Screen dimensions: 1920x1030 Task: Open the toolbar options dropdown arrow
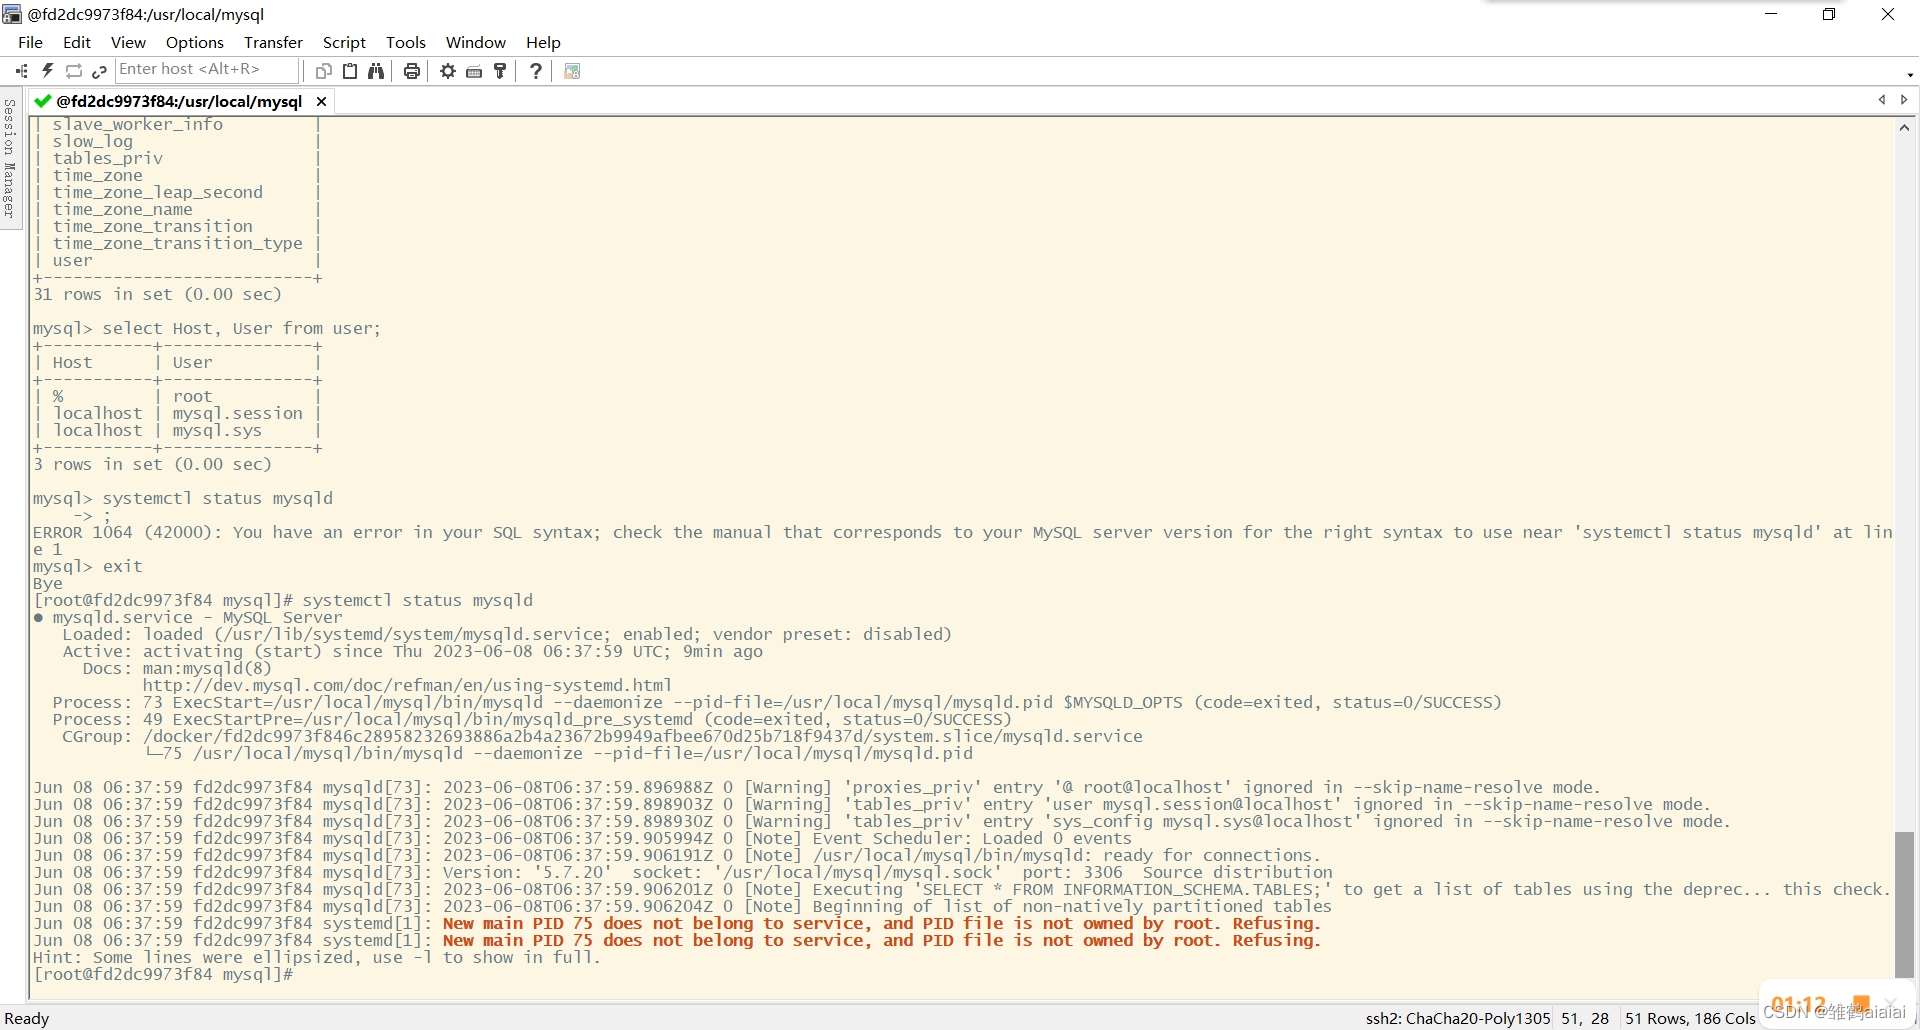click(x=1909, y=74)
